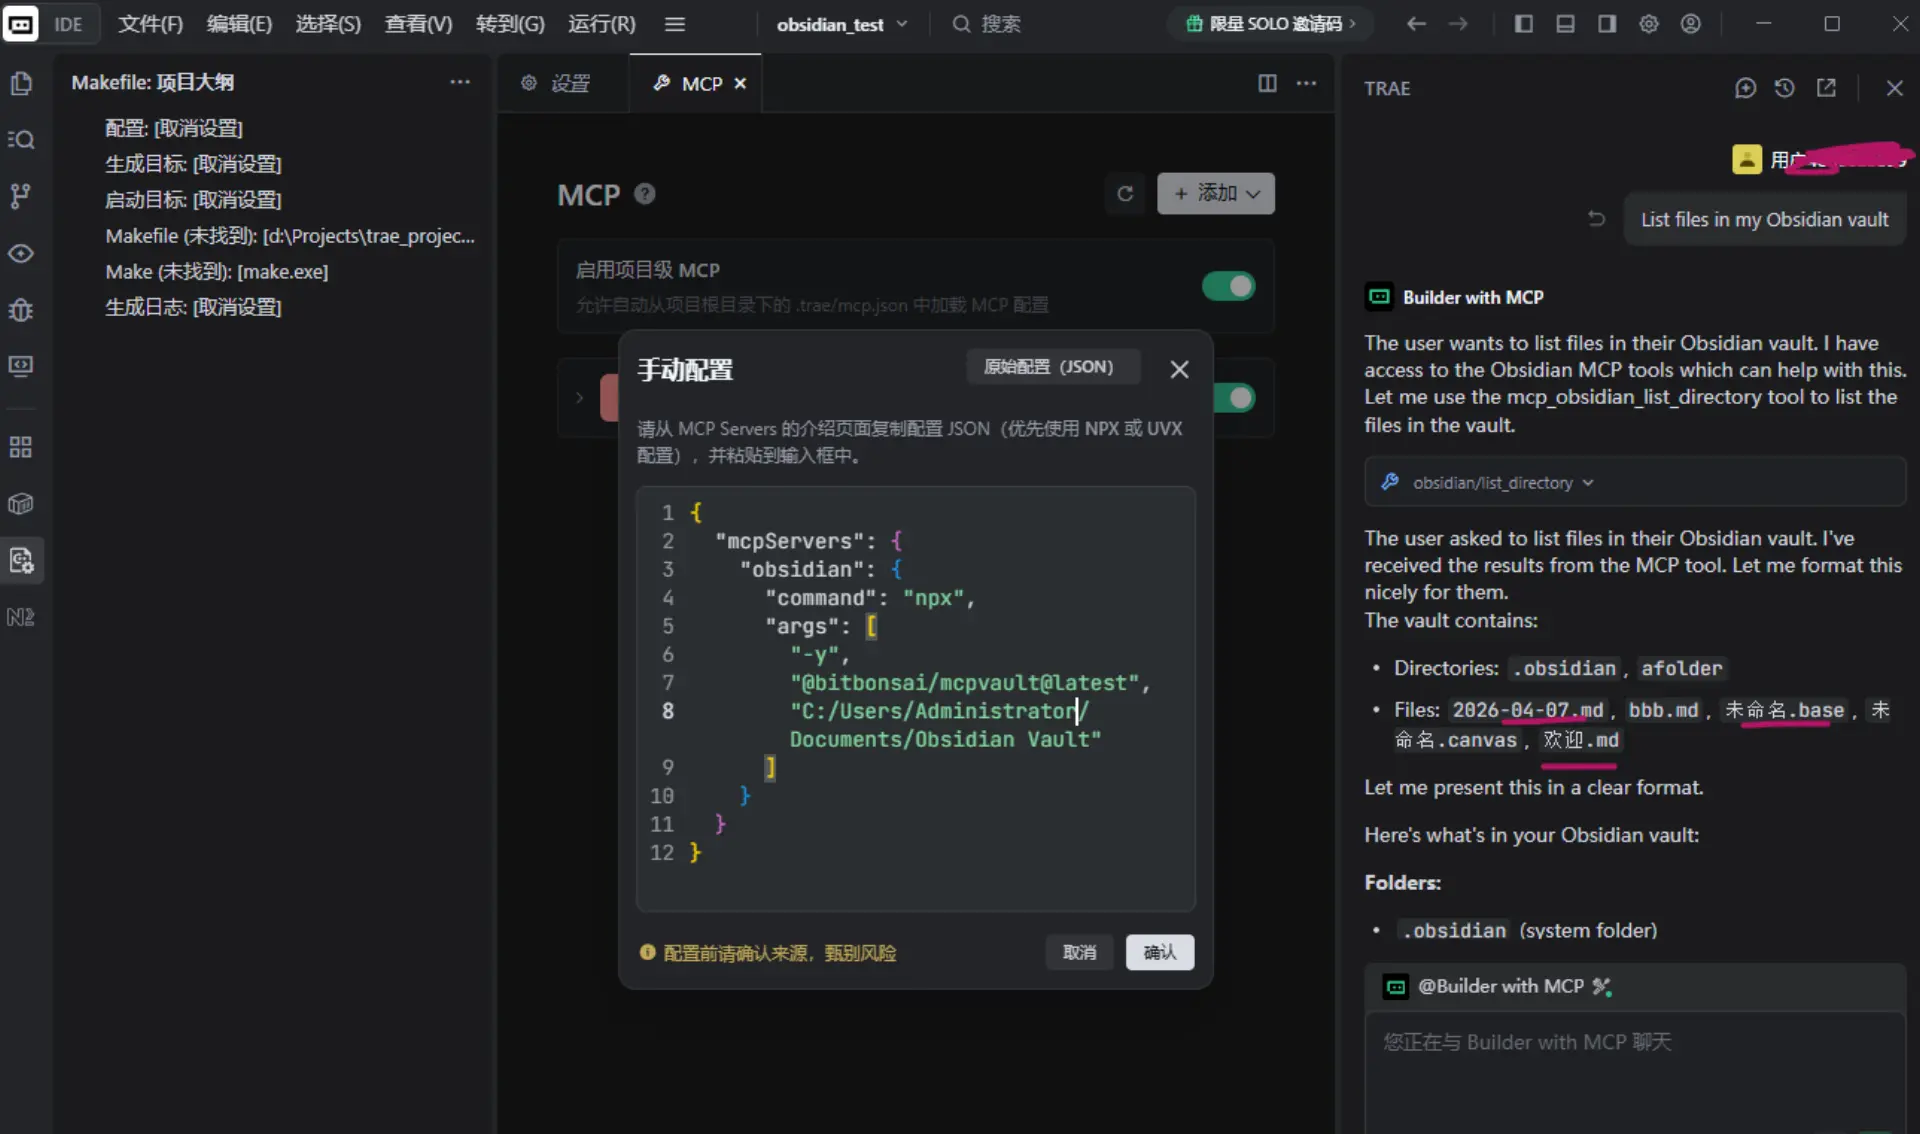Click the N2 icon in the activity bar
Viewport: 1920px width, 1134px height.
[21, 617]
